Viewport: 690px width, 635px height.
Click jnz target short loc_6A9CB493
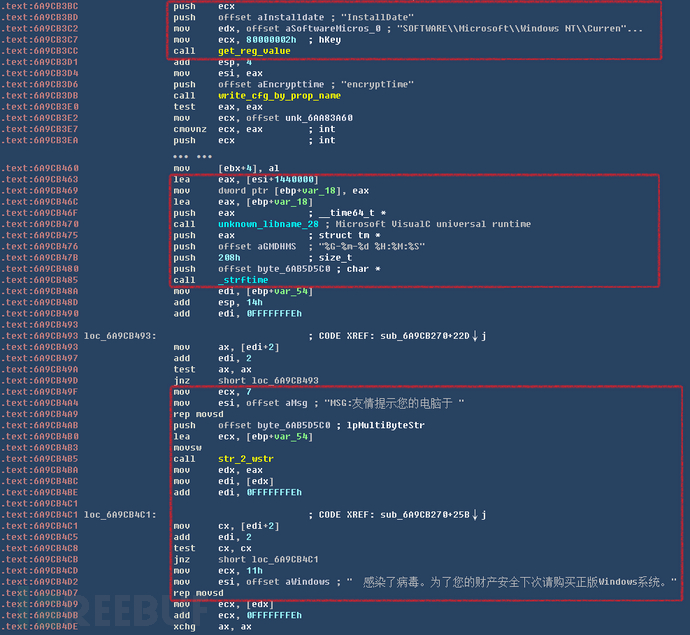pos(268,381)
